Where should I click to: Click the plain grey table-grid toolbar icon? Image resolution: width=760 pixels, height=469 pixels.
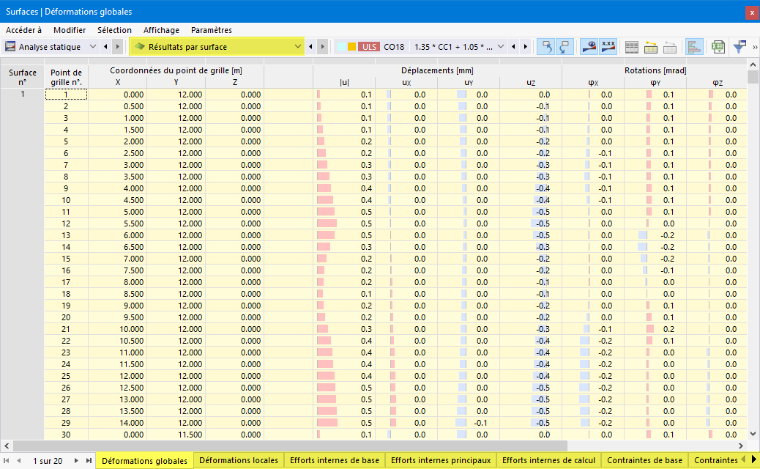[632, 47]
